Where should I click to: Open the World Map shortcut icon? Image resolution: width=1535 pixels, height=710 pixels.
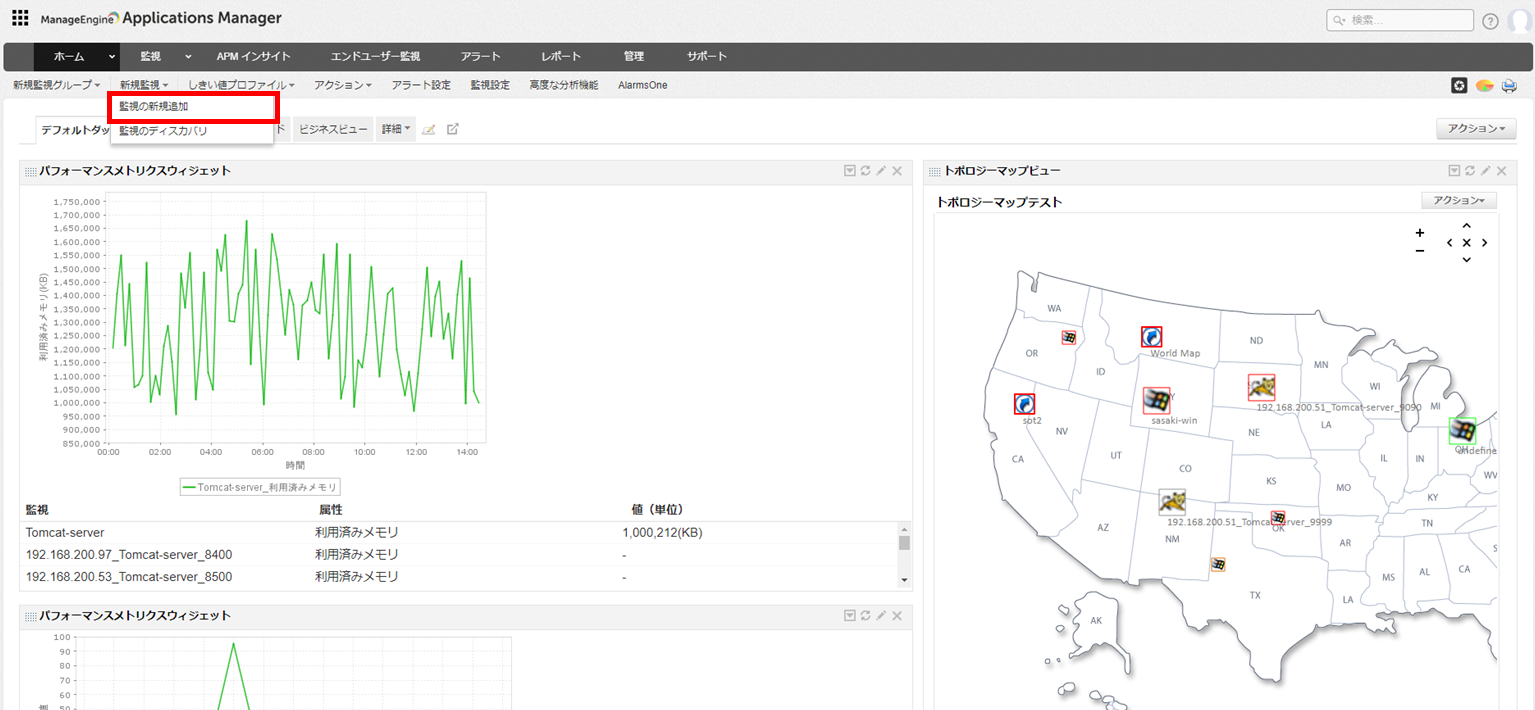[1151, 337]
